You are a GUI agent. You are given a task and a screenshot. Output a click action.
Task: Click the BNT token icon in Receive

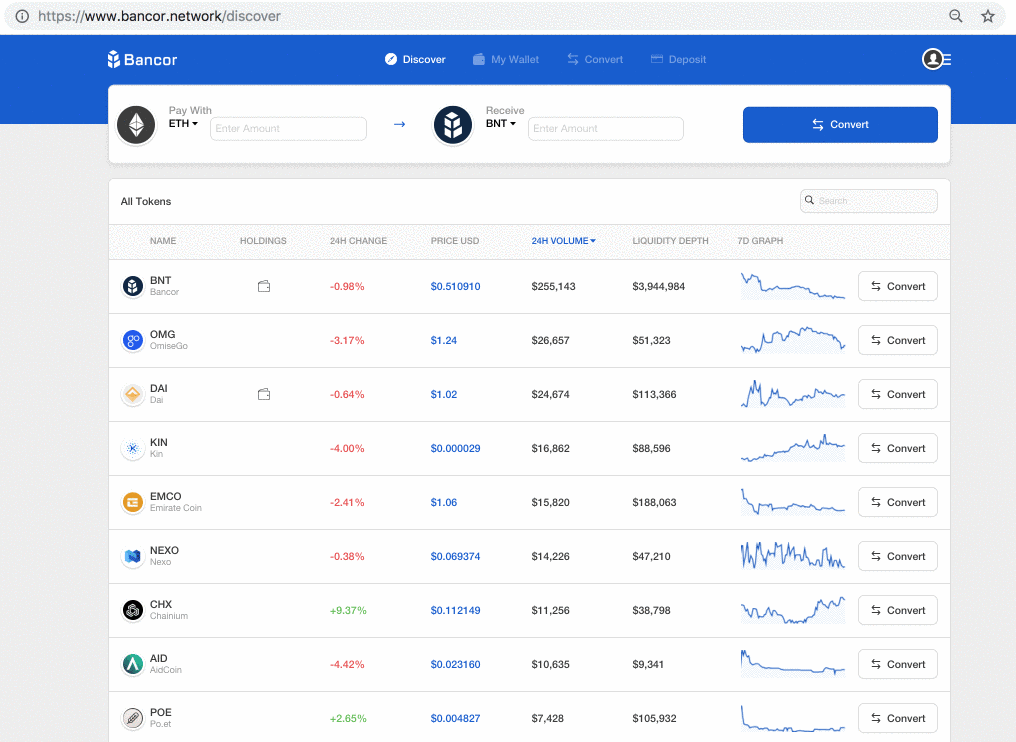pyautogui.click(x=453, y=124)
